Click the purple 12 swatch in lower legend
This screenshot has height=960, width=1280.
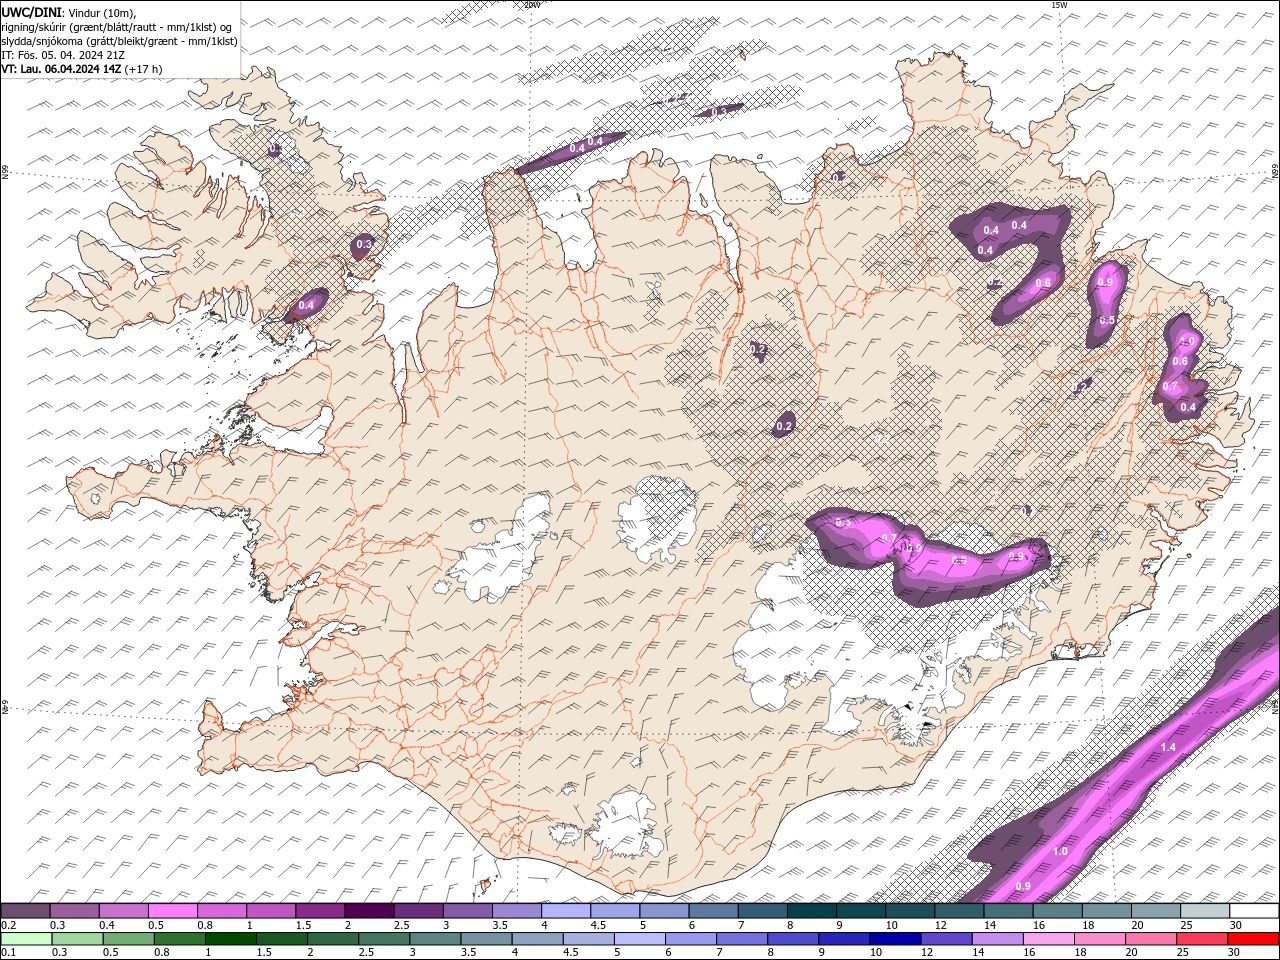pyautogui.click(x=947, y=939)
